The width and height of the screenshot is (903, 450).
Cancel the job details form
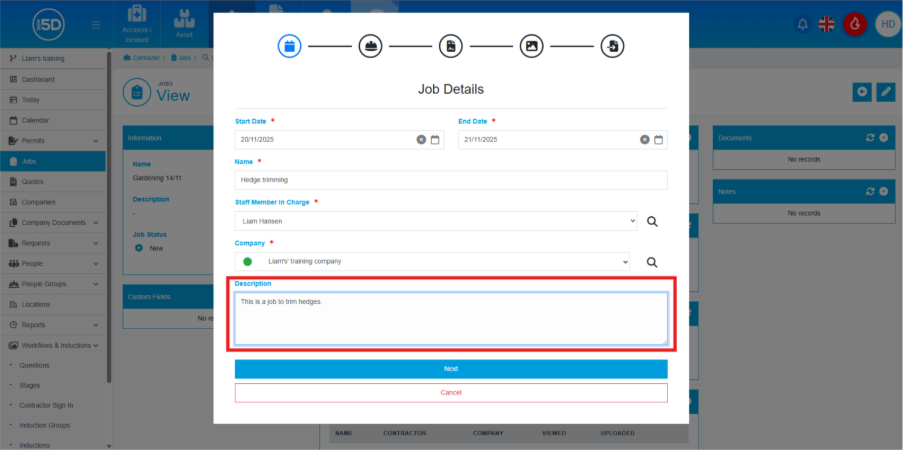point(451,392)
